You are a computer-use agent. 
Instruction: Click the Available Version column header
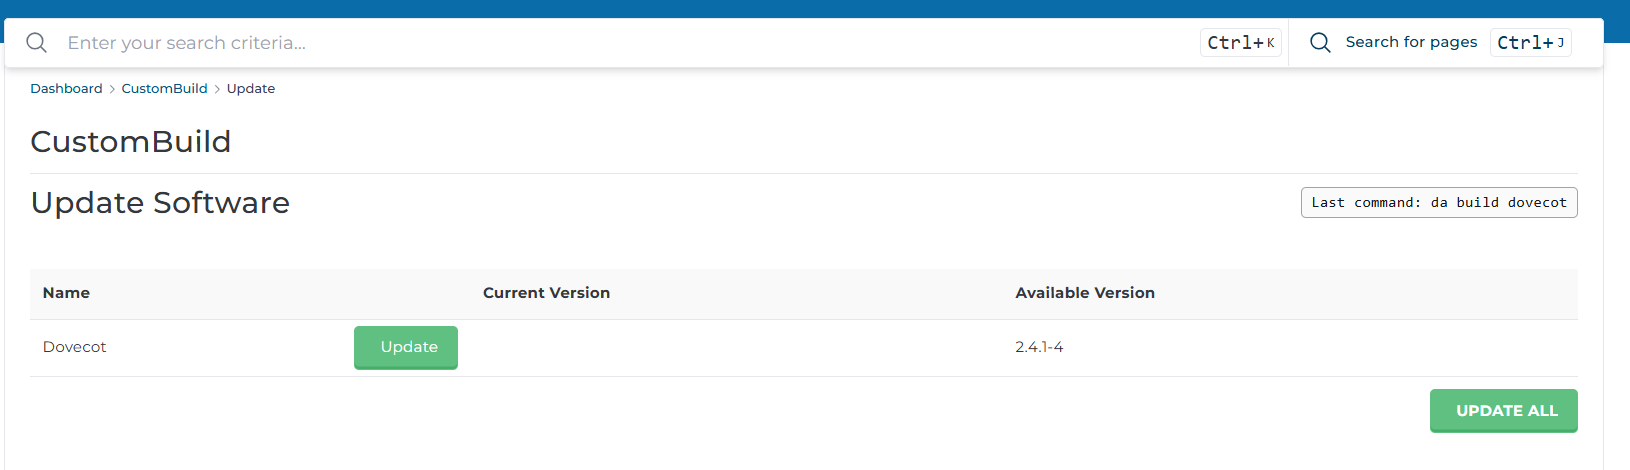point(1085,293)
